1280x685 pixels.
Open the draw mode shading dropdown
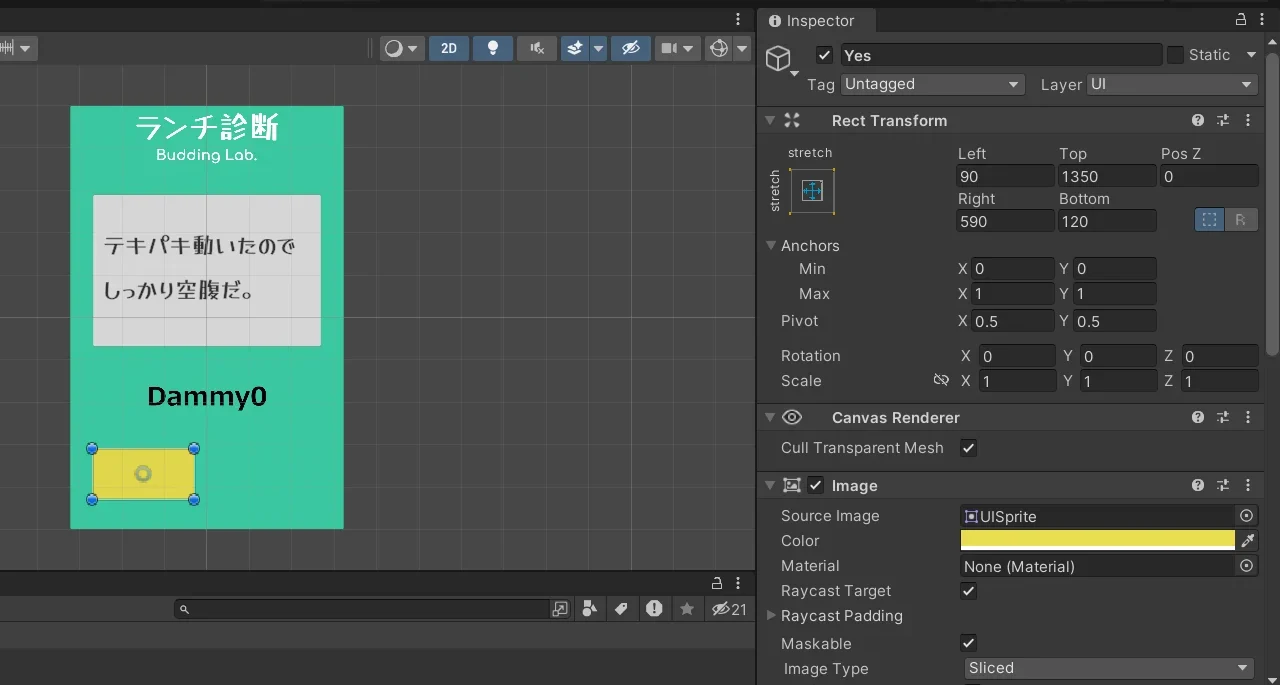pos(402,48)
